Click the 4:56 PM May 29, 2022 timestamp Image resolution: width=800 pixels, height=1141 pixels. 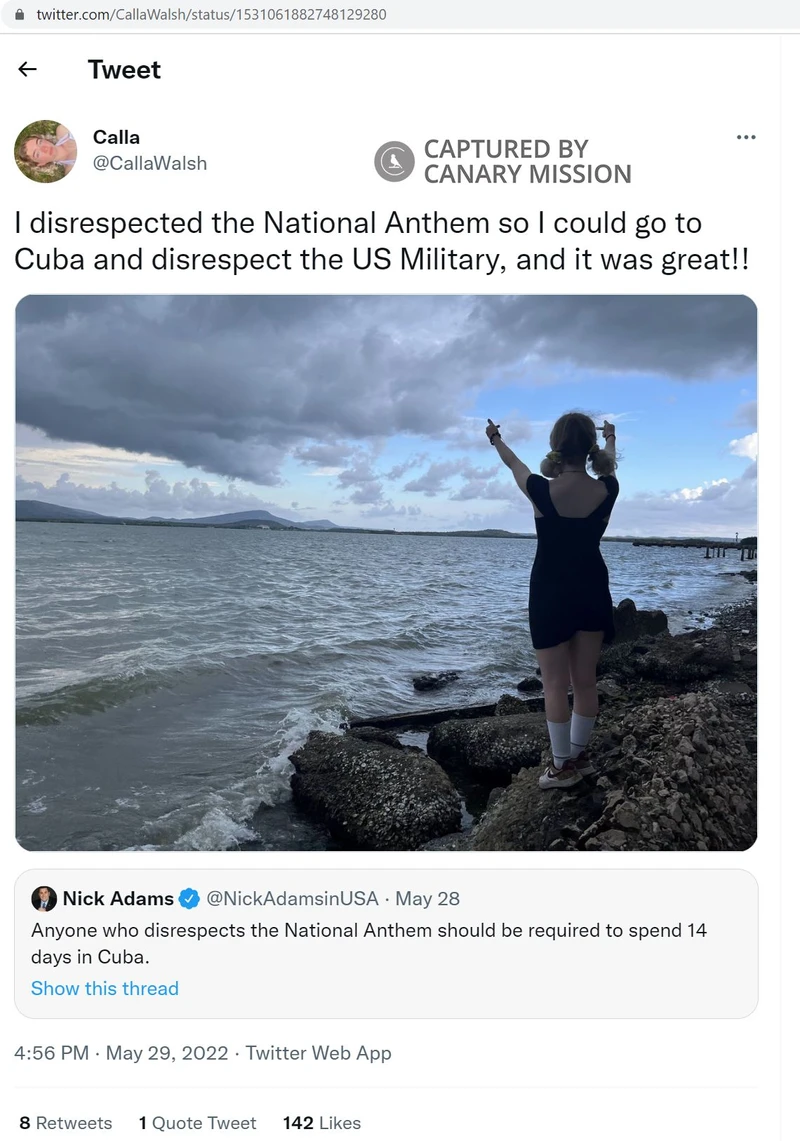(121, 1053)
